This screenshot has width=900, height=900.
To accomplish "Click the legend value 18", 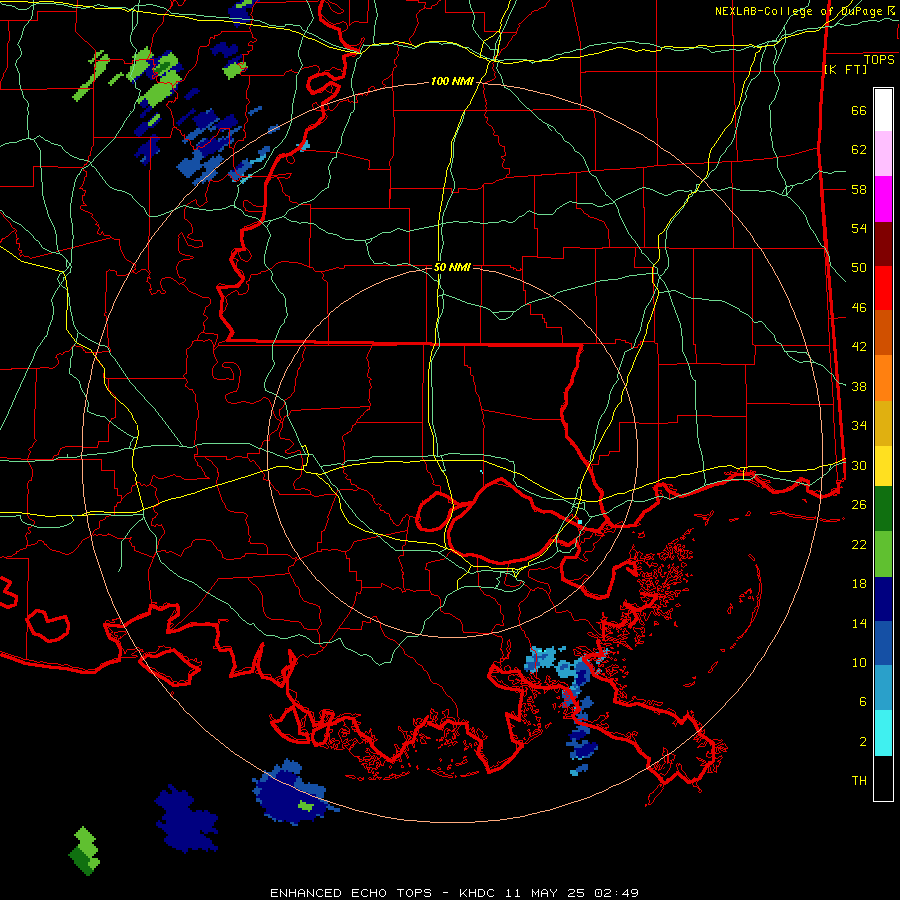I will click(859, 584).
